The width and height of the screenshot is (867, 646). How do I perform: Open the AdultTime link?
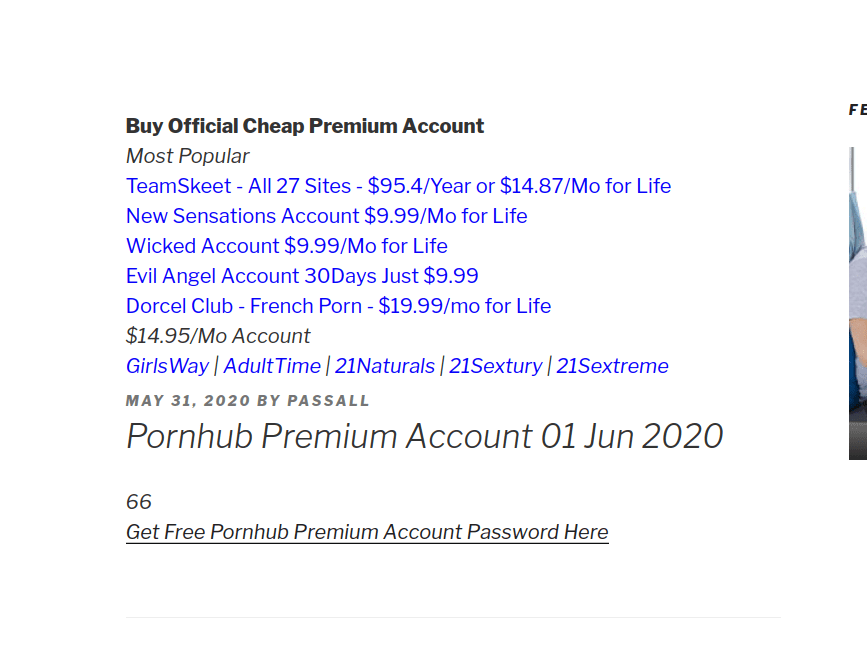[271, 366]
